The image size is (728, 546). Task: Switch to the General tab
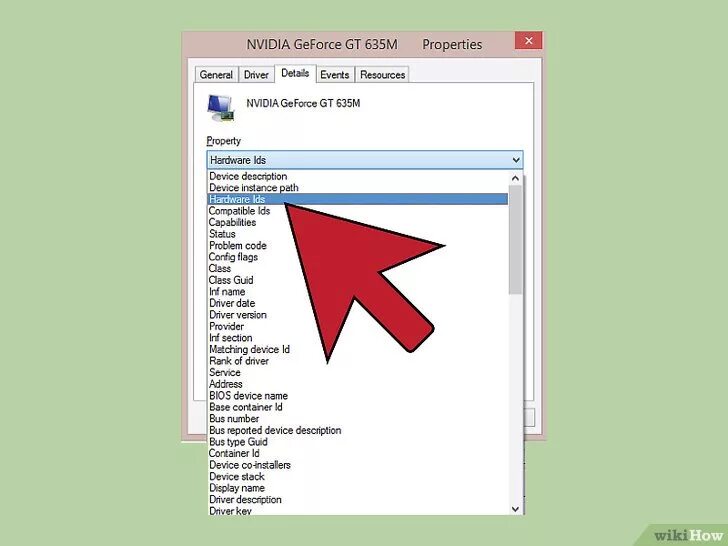(x=216, y=75)
